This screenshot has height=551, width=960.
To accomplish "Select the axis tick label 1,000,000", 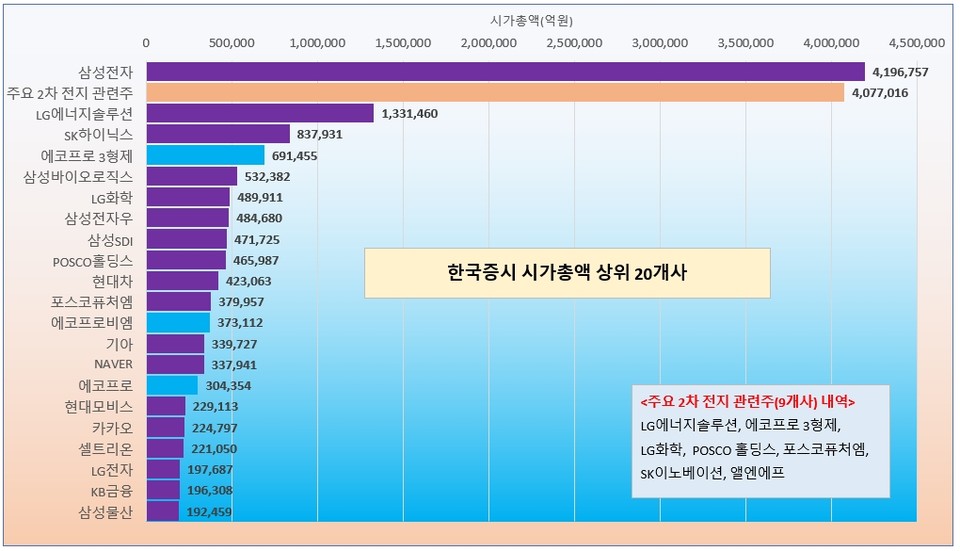I will click(317, 43).
